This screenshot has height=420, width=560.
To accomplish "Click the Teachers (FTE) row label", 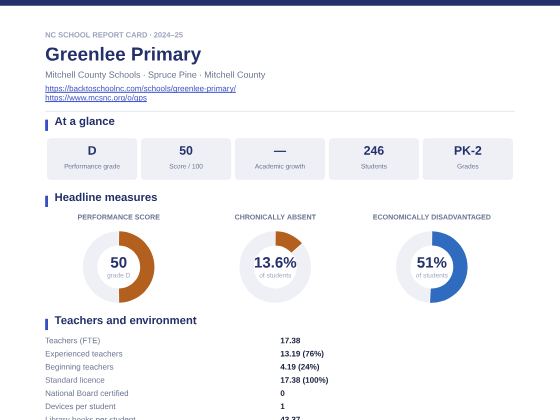I will 72,340.
